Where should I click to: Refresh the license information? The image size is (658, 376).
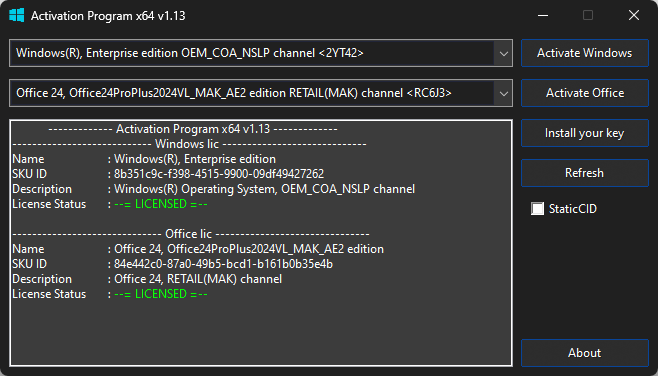tap(585, 173)
